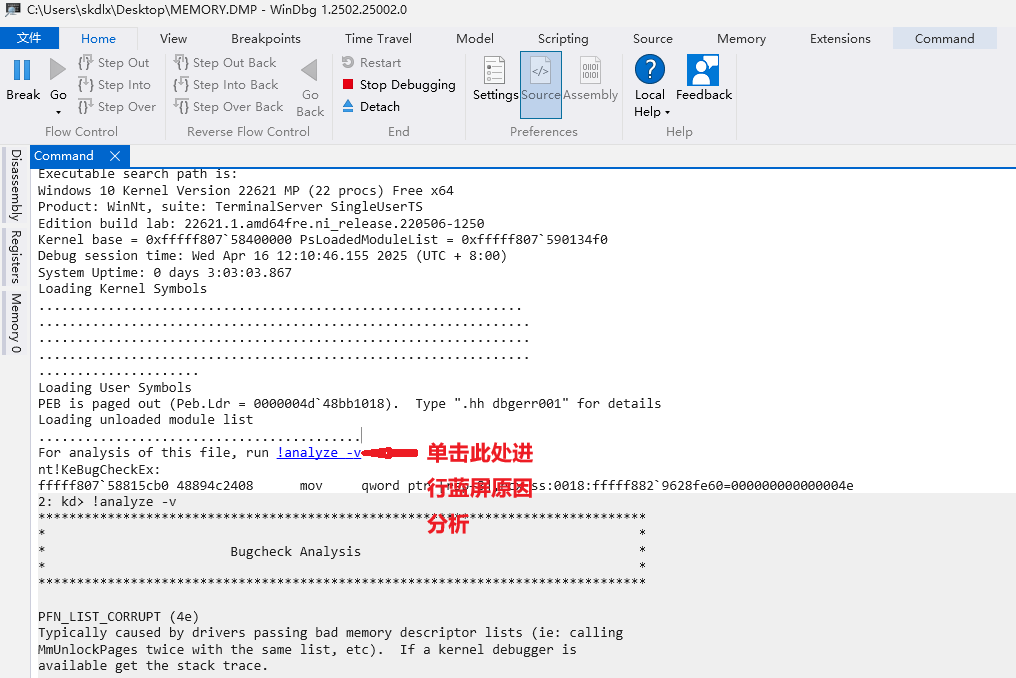The width and height of the screenshot is (1016, 678).
Task: Click the Kernel base address line
Action: 323,239
